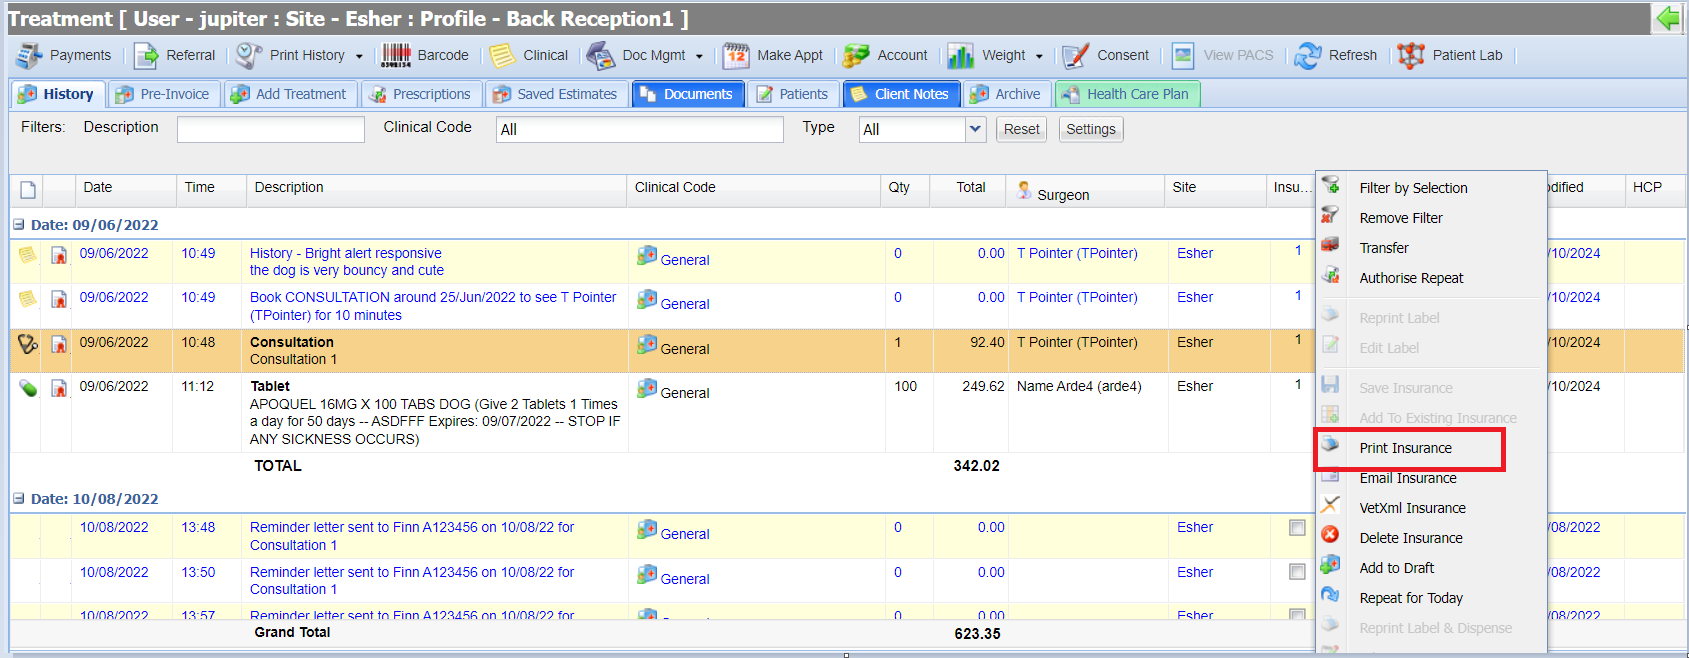1689x658 pixels.
Task: Click the Remove Filter icon
Action: click(1330, 215)
